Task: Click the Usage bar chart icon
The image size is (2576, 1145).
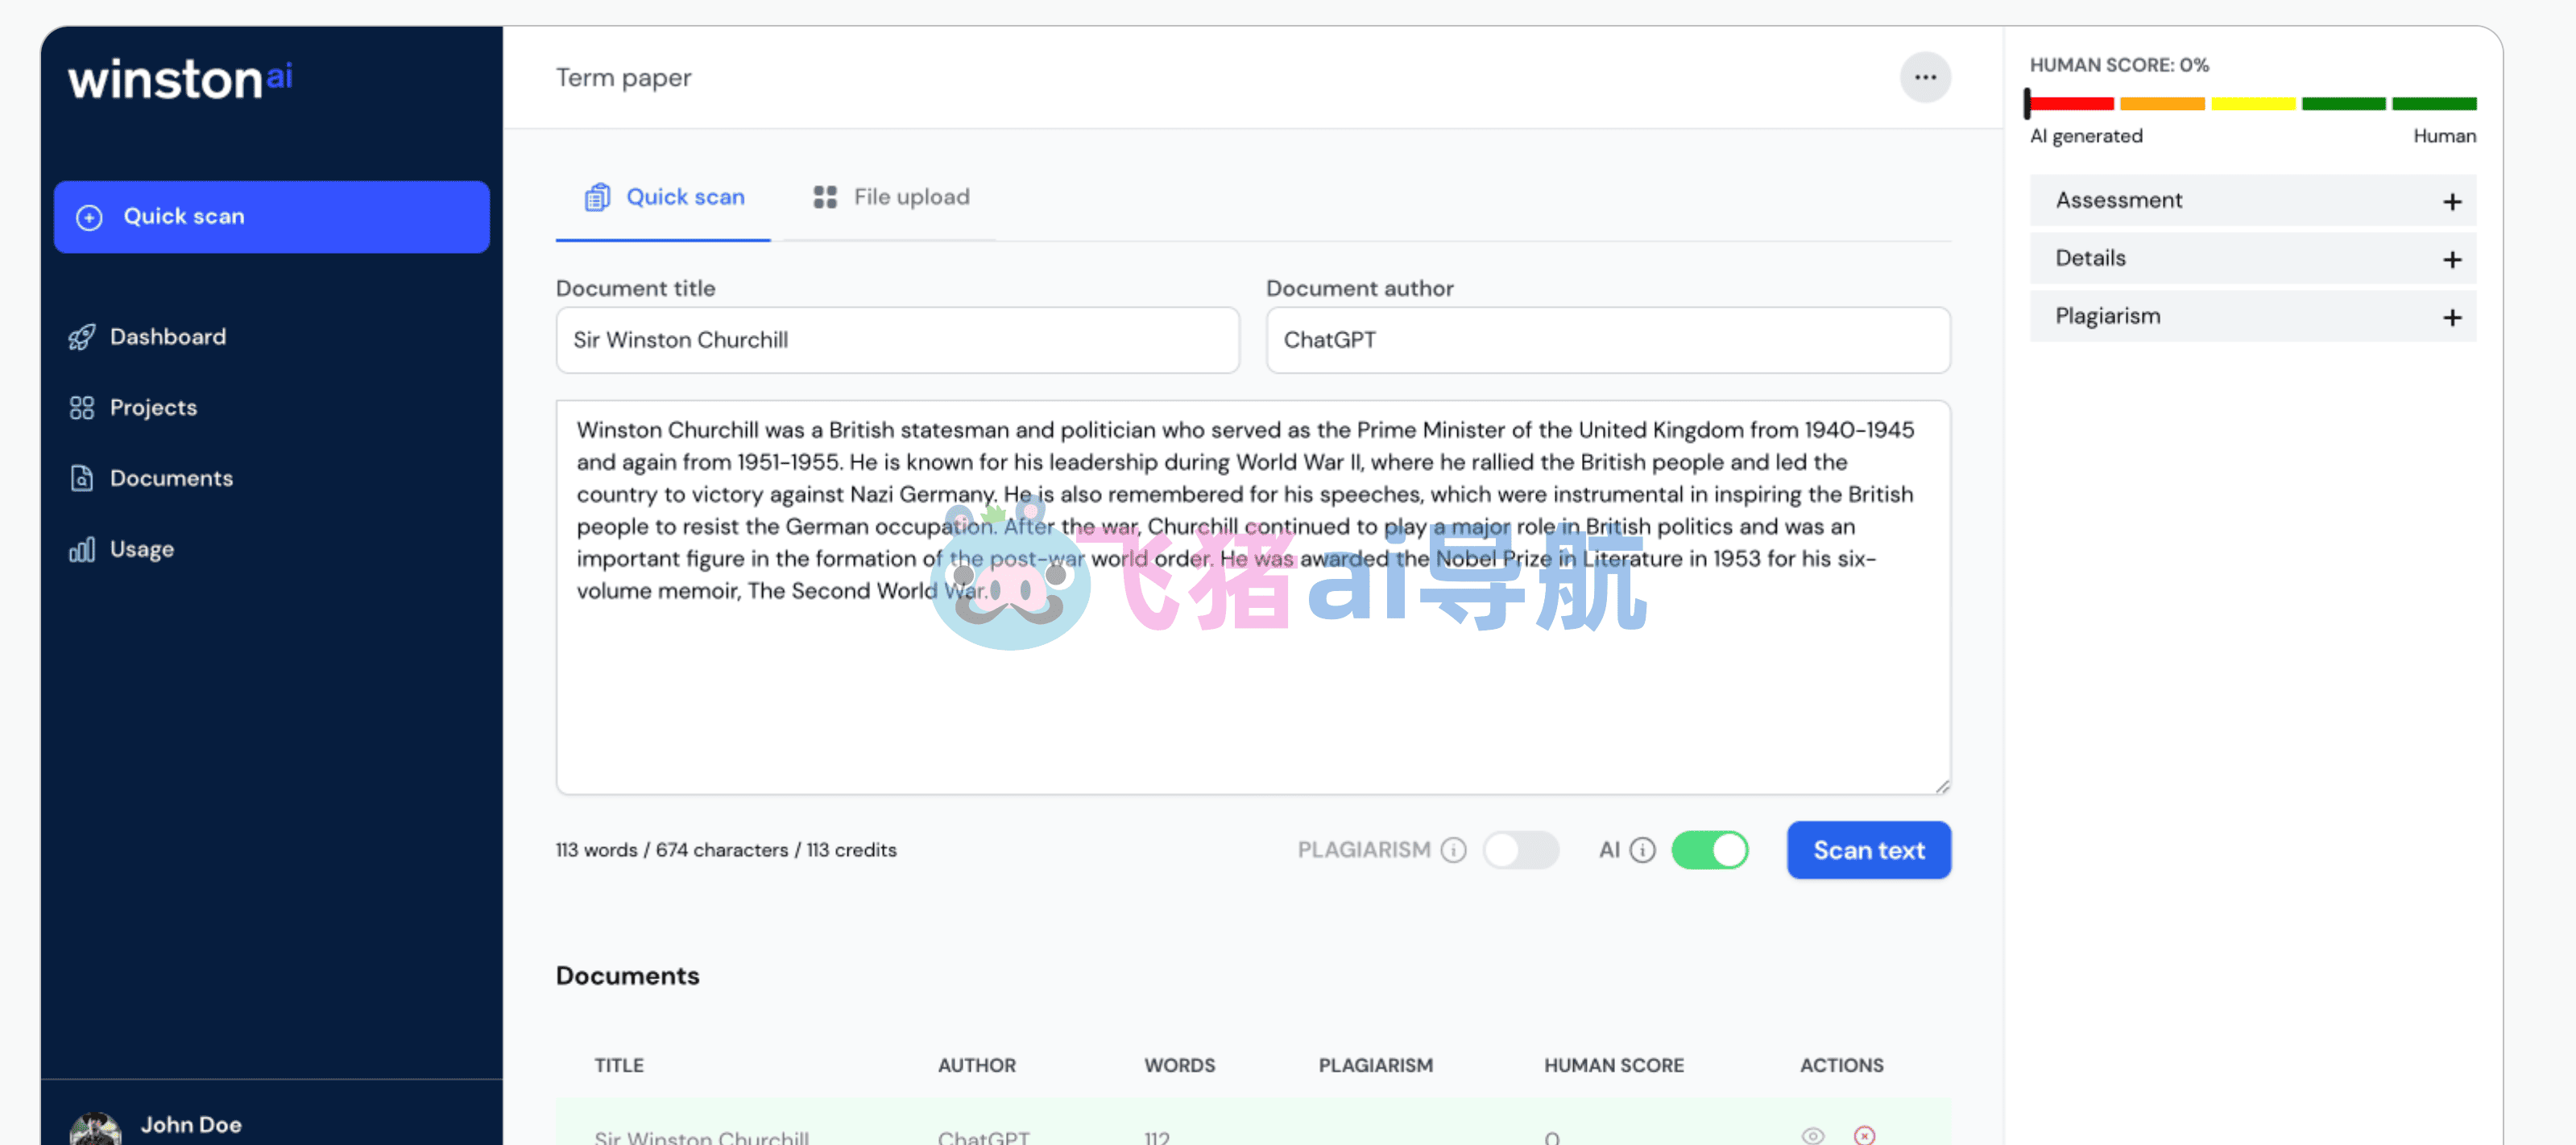Action: pyautogui.click(x=82, y=549)
